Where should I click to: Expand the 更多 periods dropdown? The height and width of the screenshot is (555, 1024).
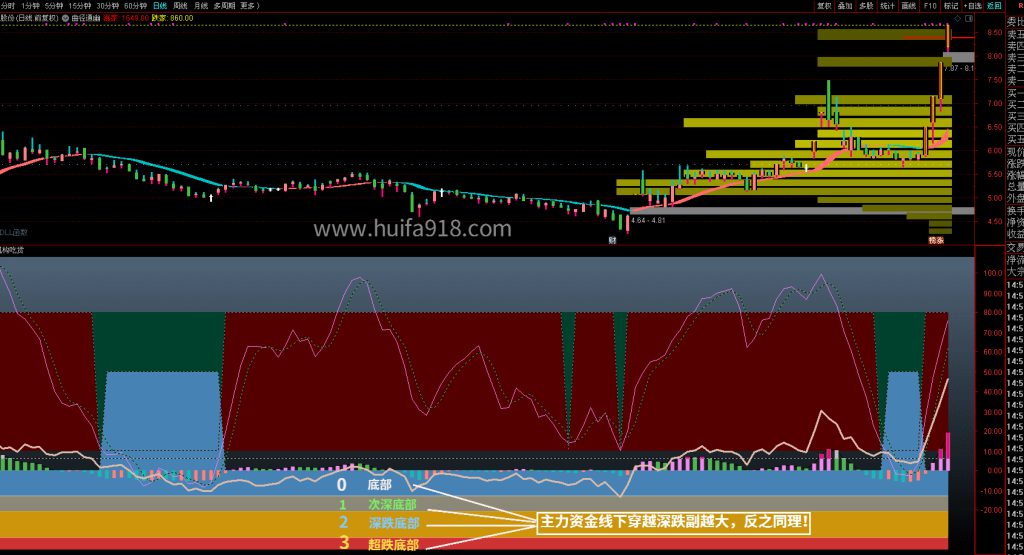coord(245,6)
